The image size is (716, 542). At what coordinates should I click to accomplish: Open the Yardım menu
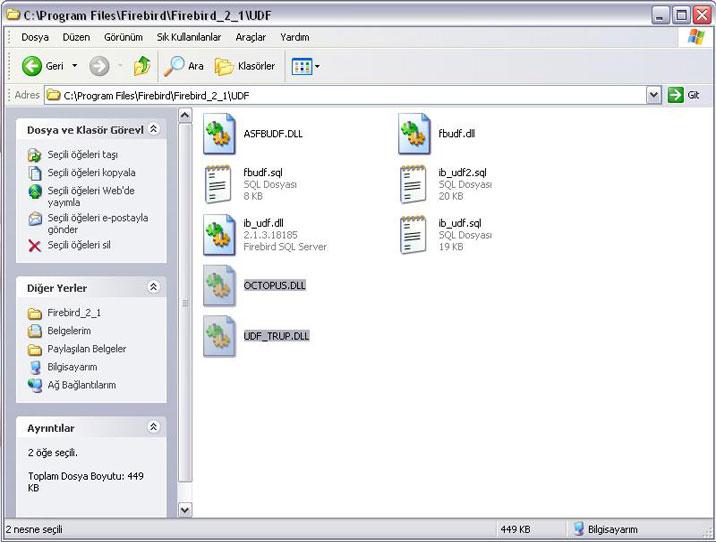pyautogui.click(x=295, y=37)
